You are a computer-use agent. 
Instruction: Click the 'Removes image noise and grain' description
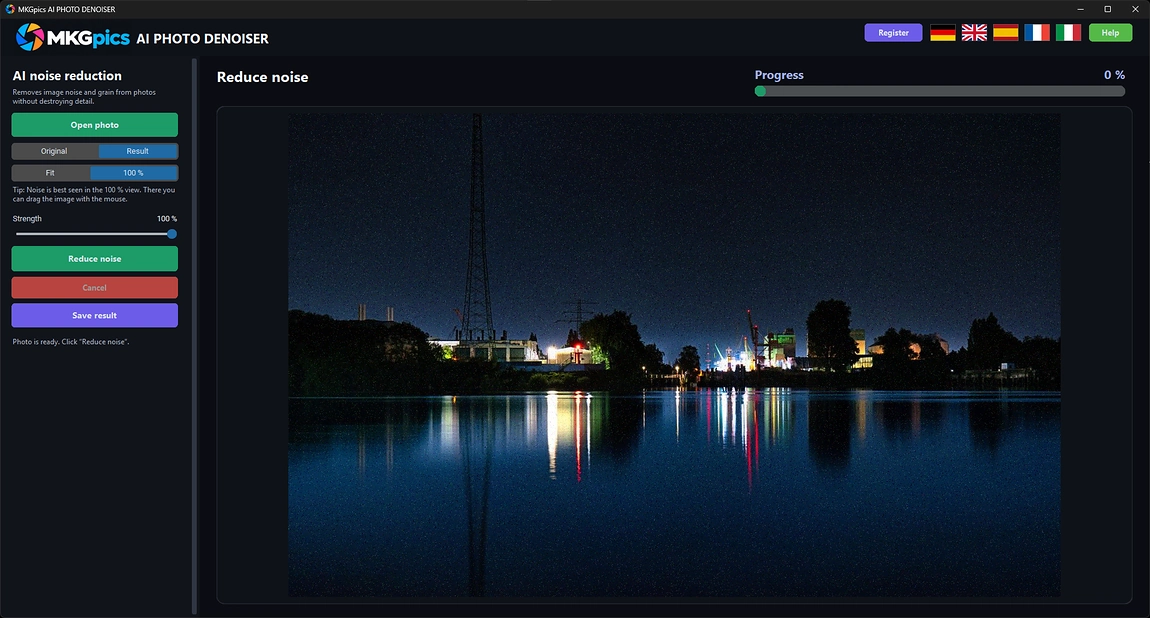pyautogui.click(x=84, y=97)
